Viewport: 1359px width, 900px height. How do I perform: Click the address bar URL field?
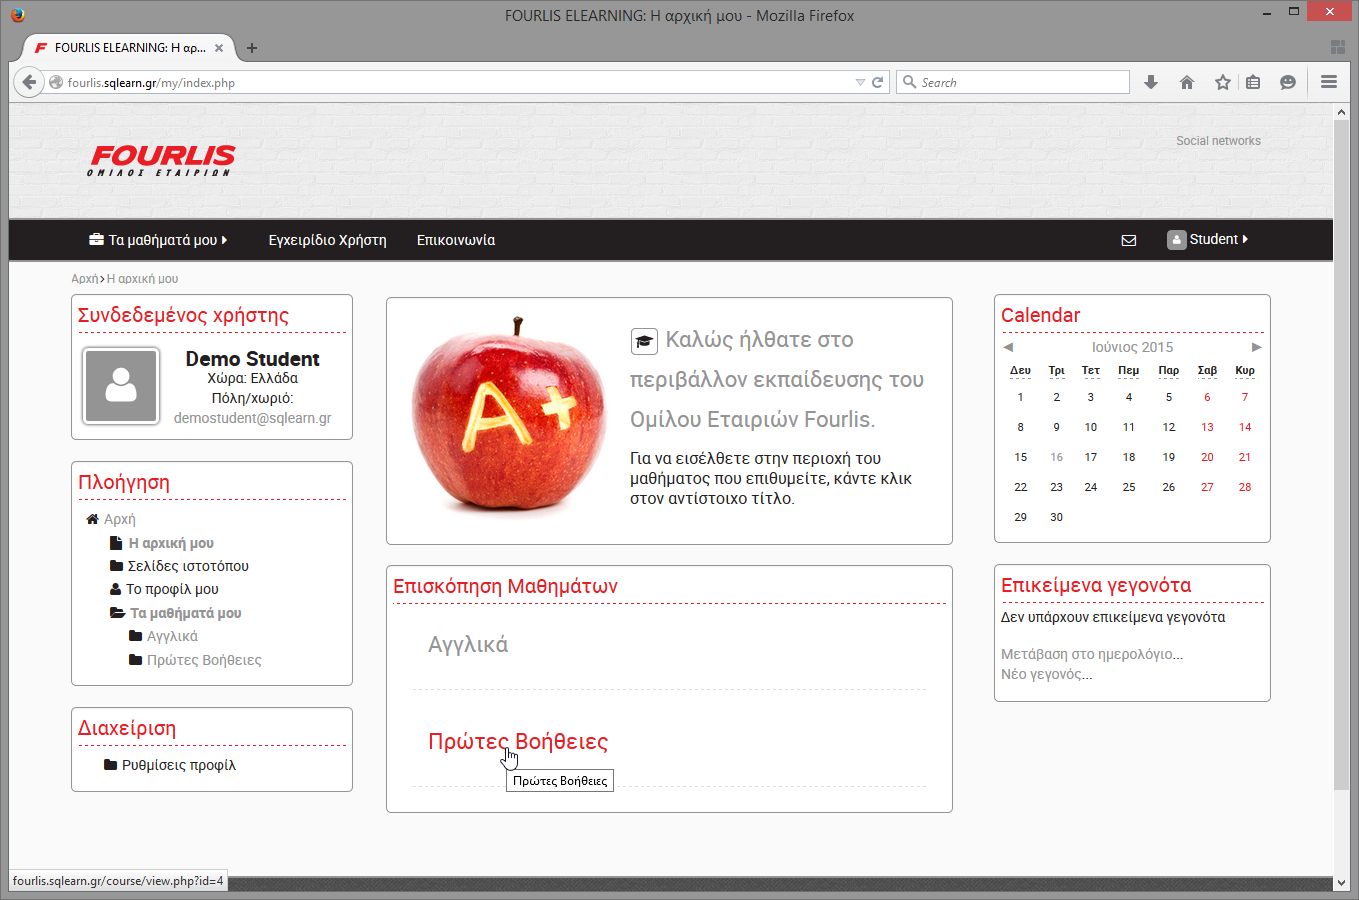tap(459, 82)
